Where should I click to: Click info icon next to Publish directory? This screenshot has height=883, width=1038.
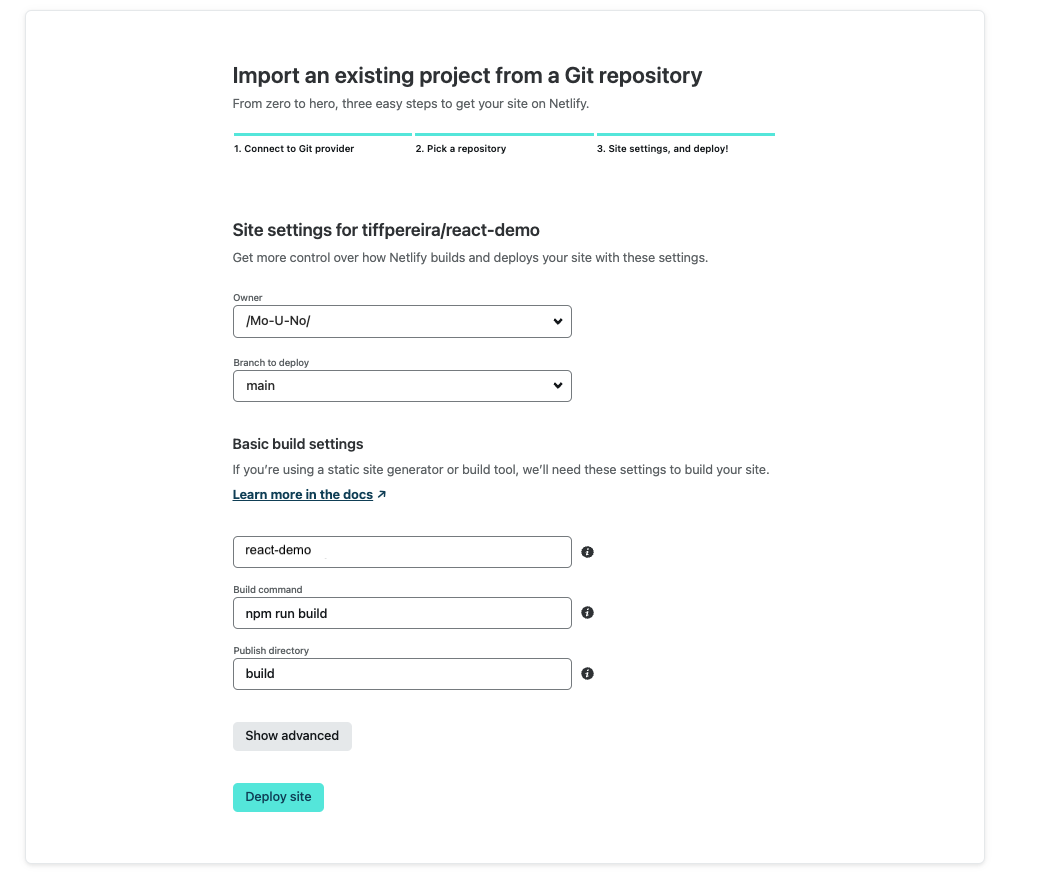pyautogui.click(x=587, y=674)
